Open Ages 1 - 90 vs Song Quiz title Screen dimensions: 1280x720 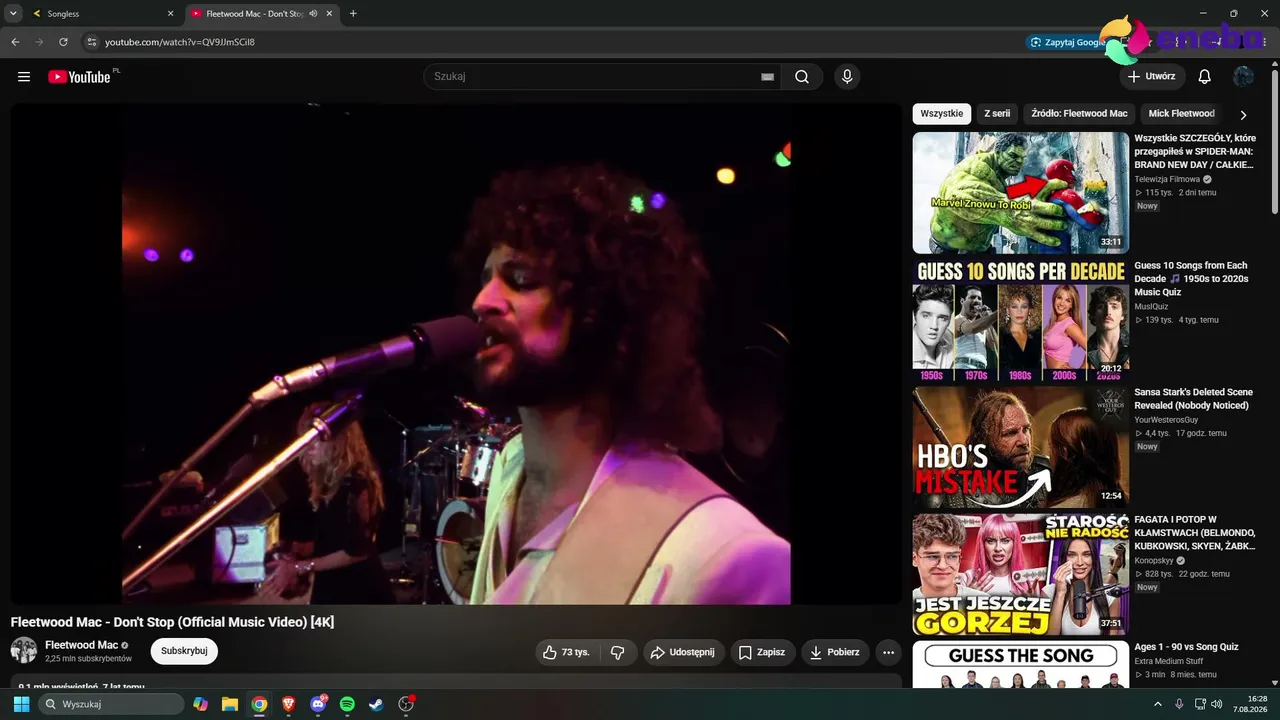click(1187, 647)
